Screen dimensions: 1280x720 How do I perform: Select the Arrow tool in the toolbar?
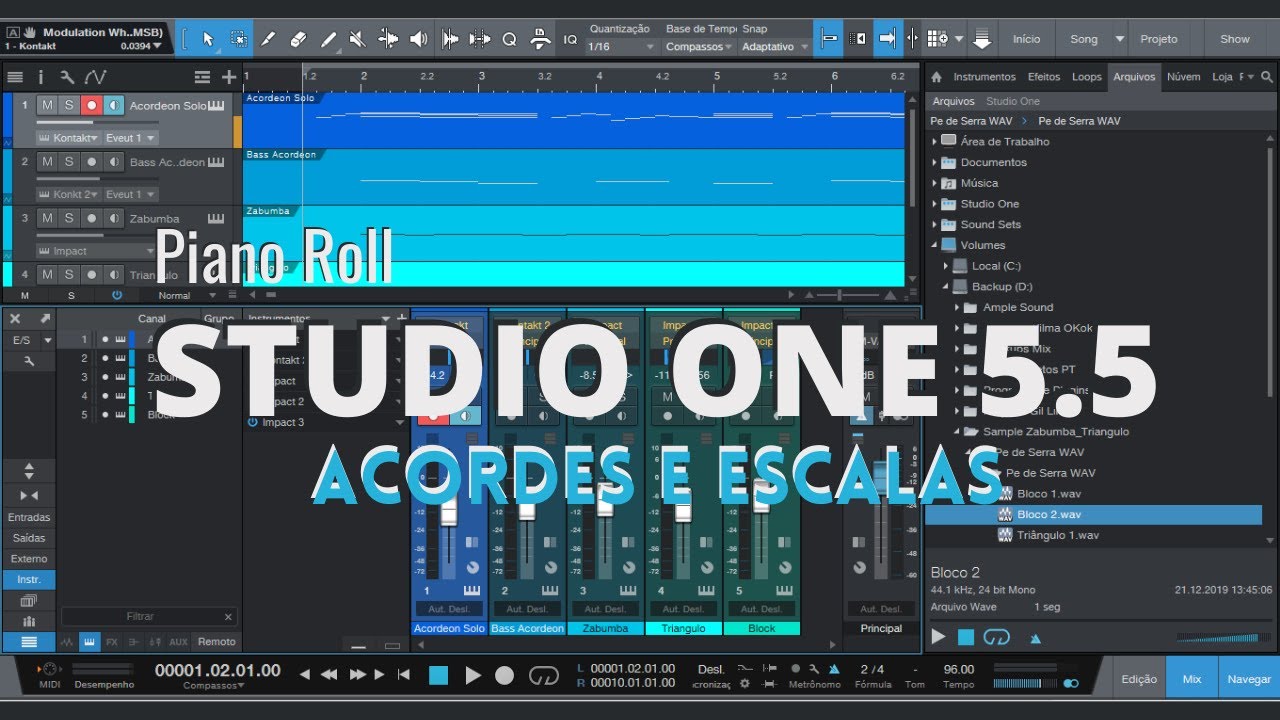(x=208, y=39)
